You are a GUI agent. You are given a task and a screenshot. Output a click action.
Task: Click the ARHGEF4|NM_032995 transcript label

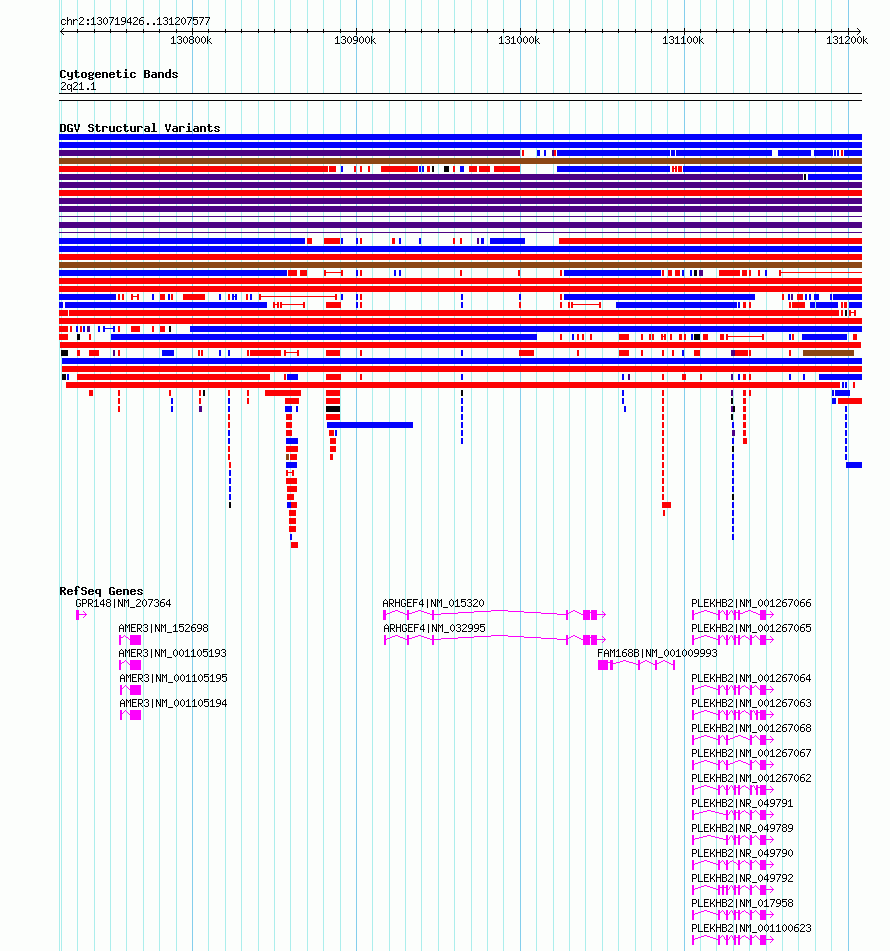434,628
